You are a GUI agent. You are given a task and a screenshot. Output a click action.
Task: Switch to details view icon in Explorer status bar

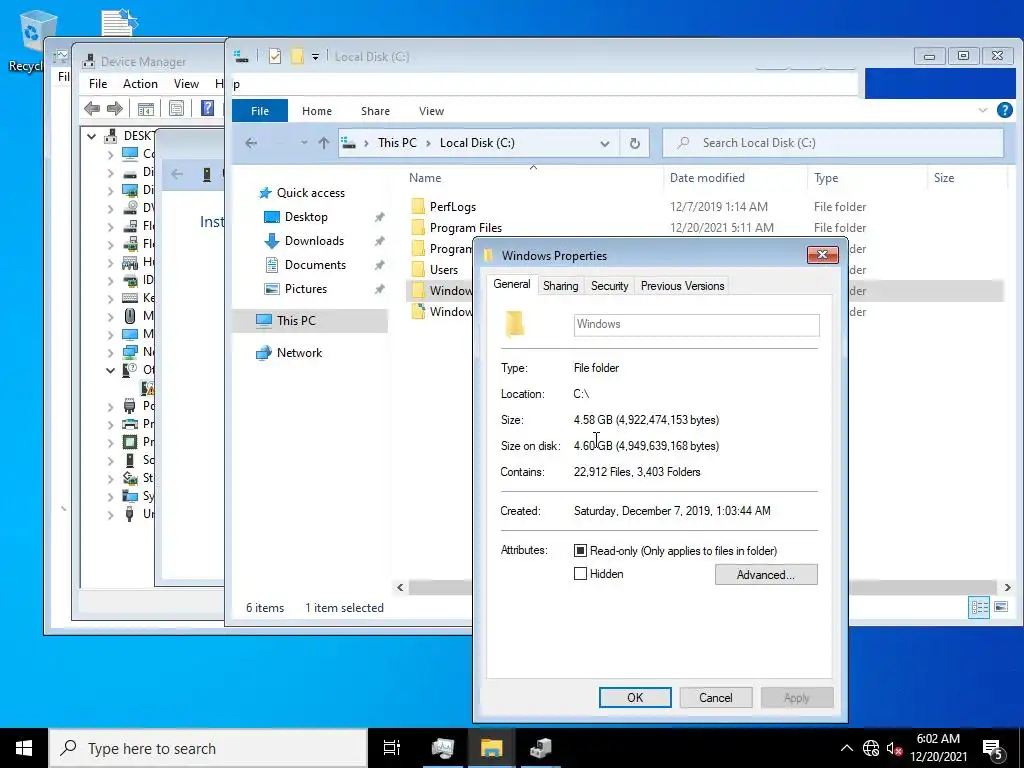[x=979, y=607]
